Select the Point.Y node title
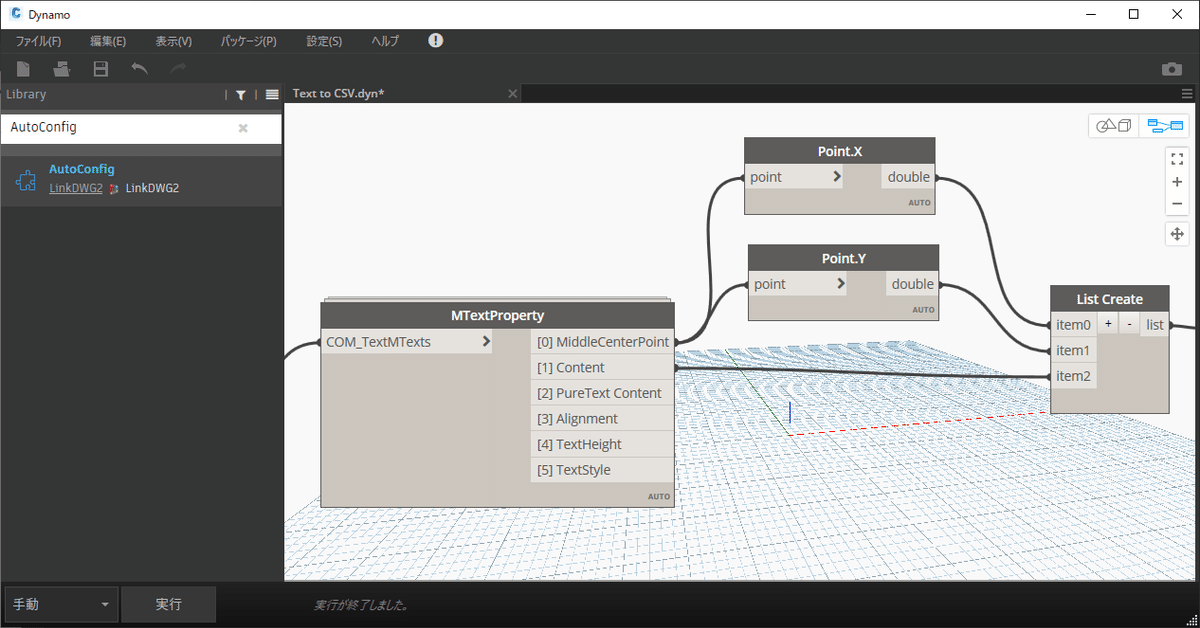The height and width of the screenshot is (628, 1200). click(x=844, y=258)
